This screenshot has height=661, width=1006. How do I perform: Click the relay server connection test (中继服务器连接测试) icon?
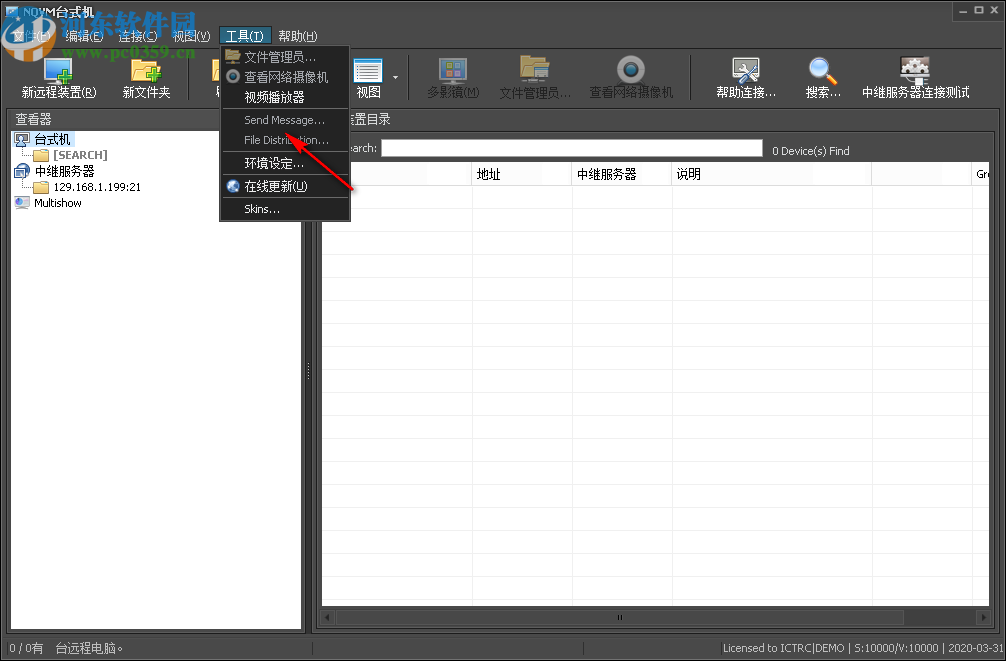pyautogui.click(x=915, y=71)
